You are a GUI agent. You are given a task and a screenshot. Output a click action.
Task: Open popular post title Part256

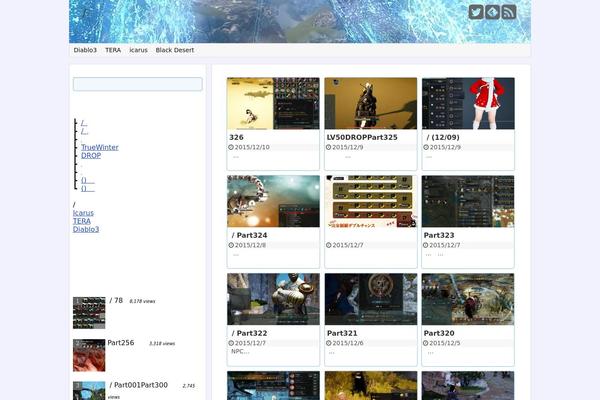pyautogui.click(x=121, y=343)
